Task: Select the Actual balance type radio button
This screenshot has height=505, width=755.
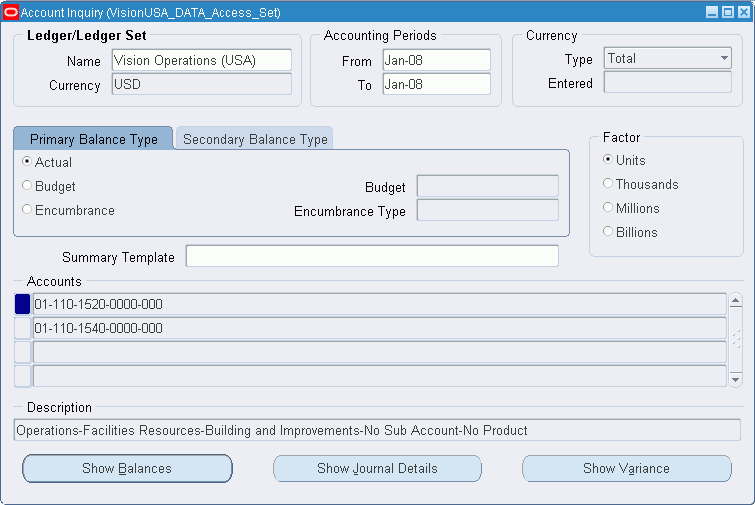Action: [x=27, y=161]
